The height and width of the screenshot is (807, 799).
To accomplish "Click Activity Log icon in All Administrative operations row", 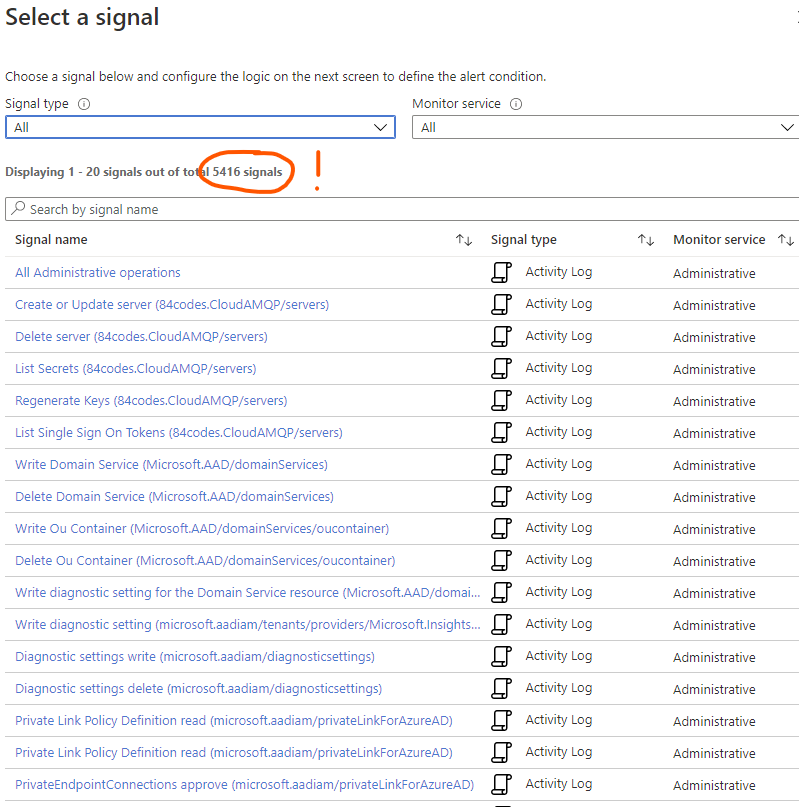I will 502,273.
